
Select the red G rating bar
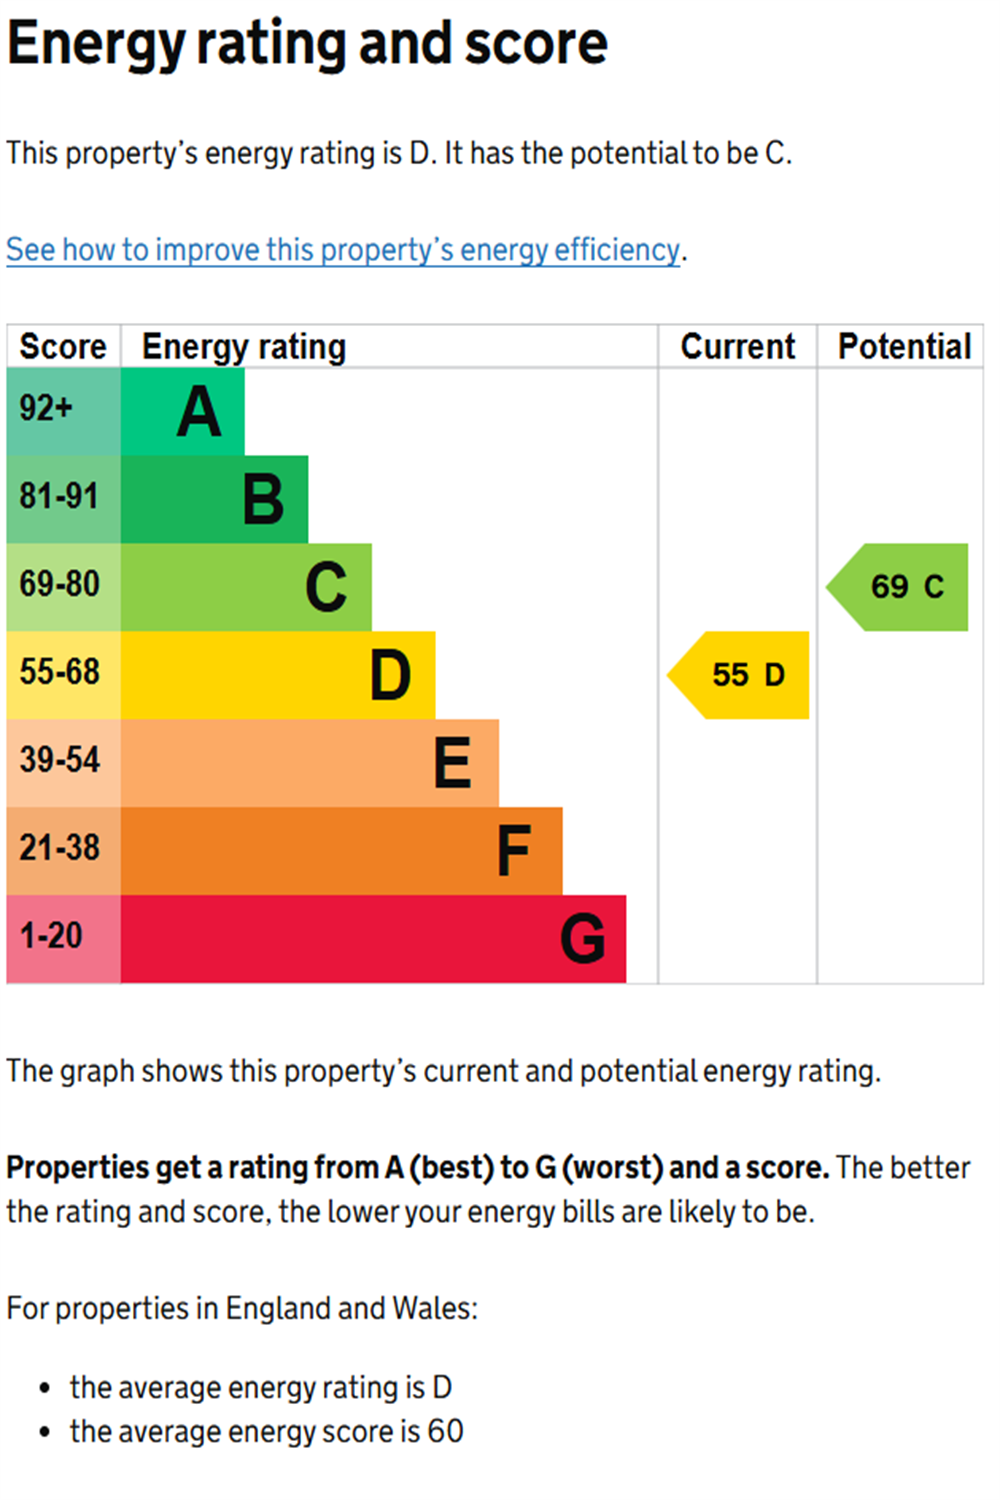373,939
